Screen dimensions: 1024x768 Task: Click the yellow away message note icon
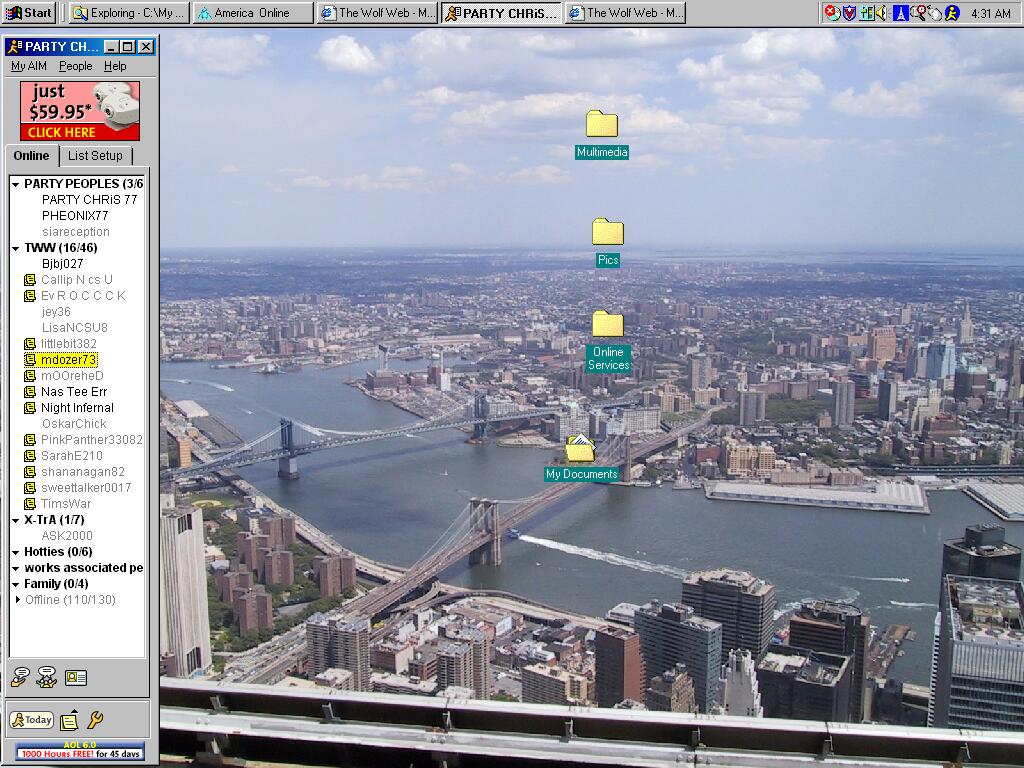coord(68,720)
